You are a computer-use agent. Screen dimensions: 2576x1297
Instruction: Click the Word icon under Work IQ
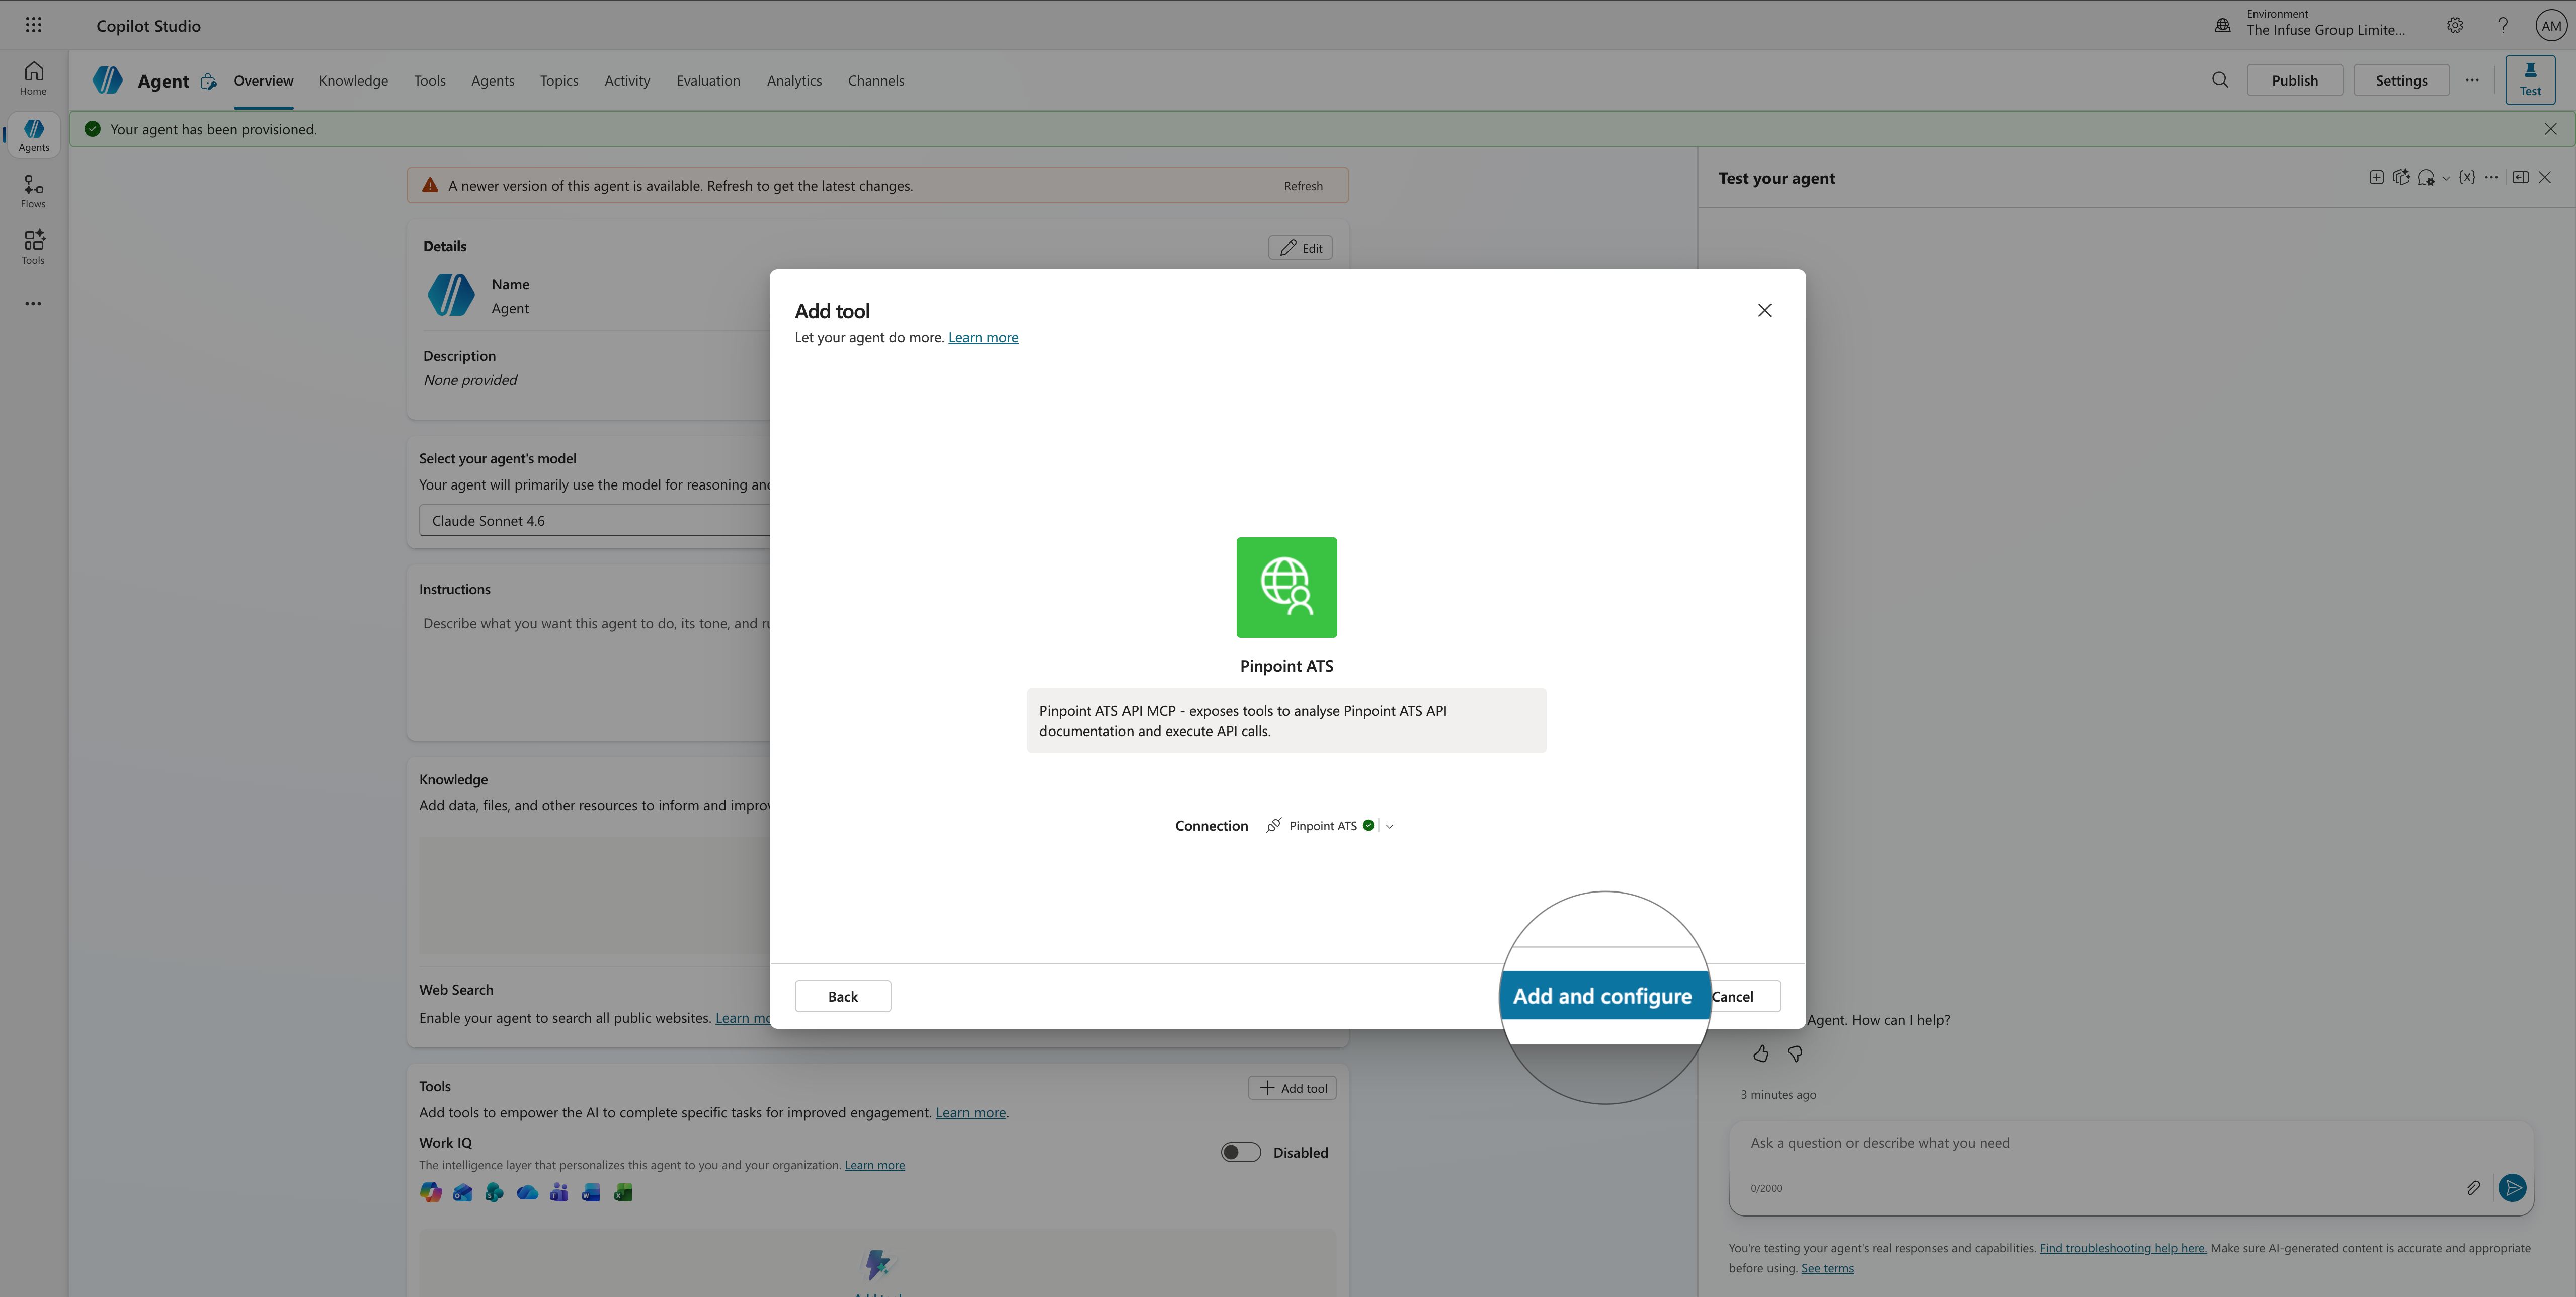[591, 1192]
